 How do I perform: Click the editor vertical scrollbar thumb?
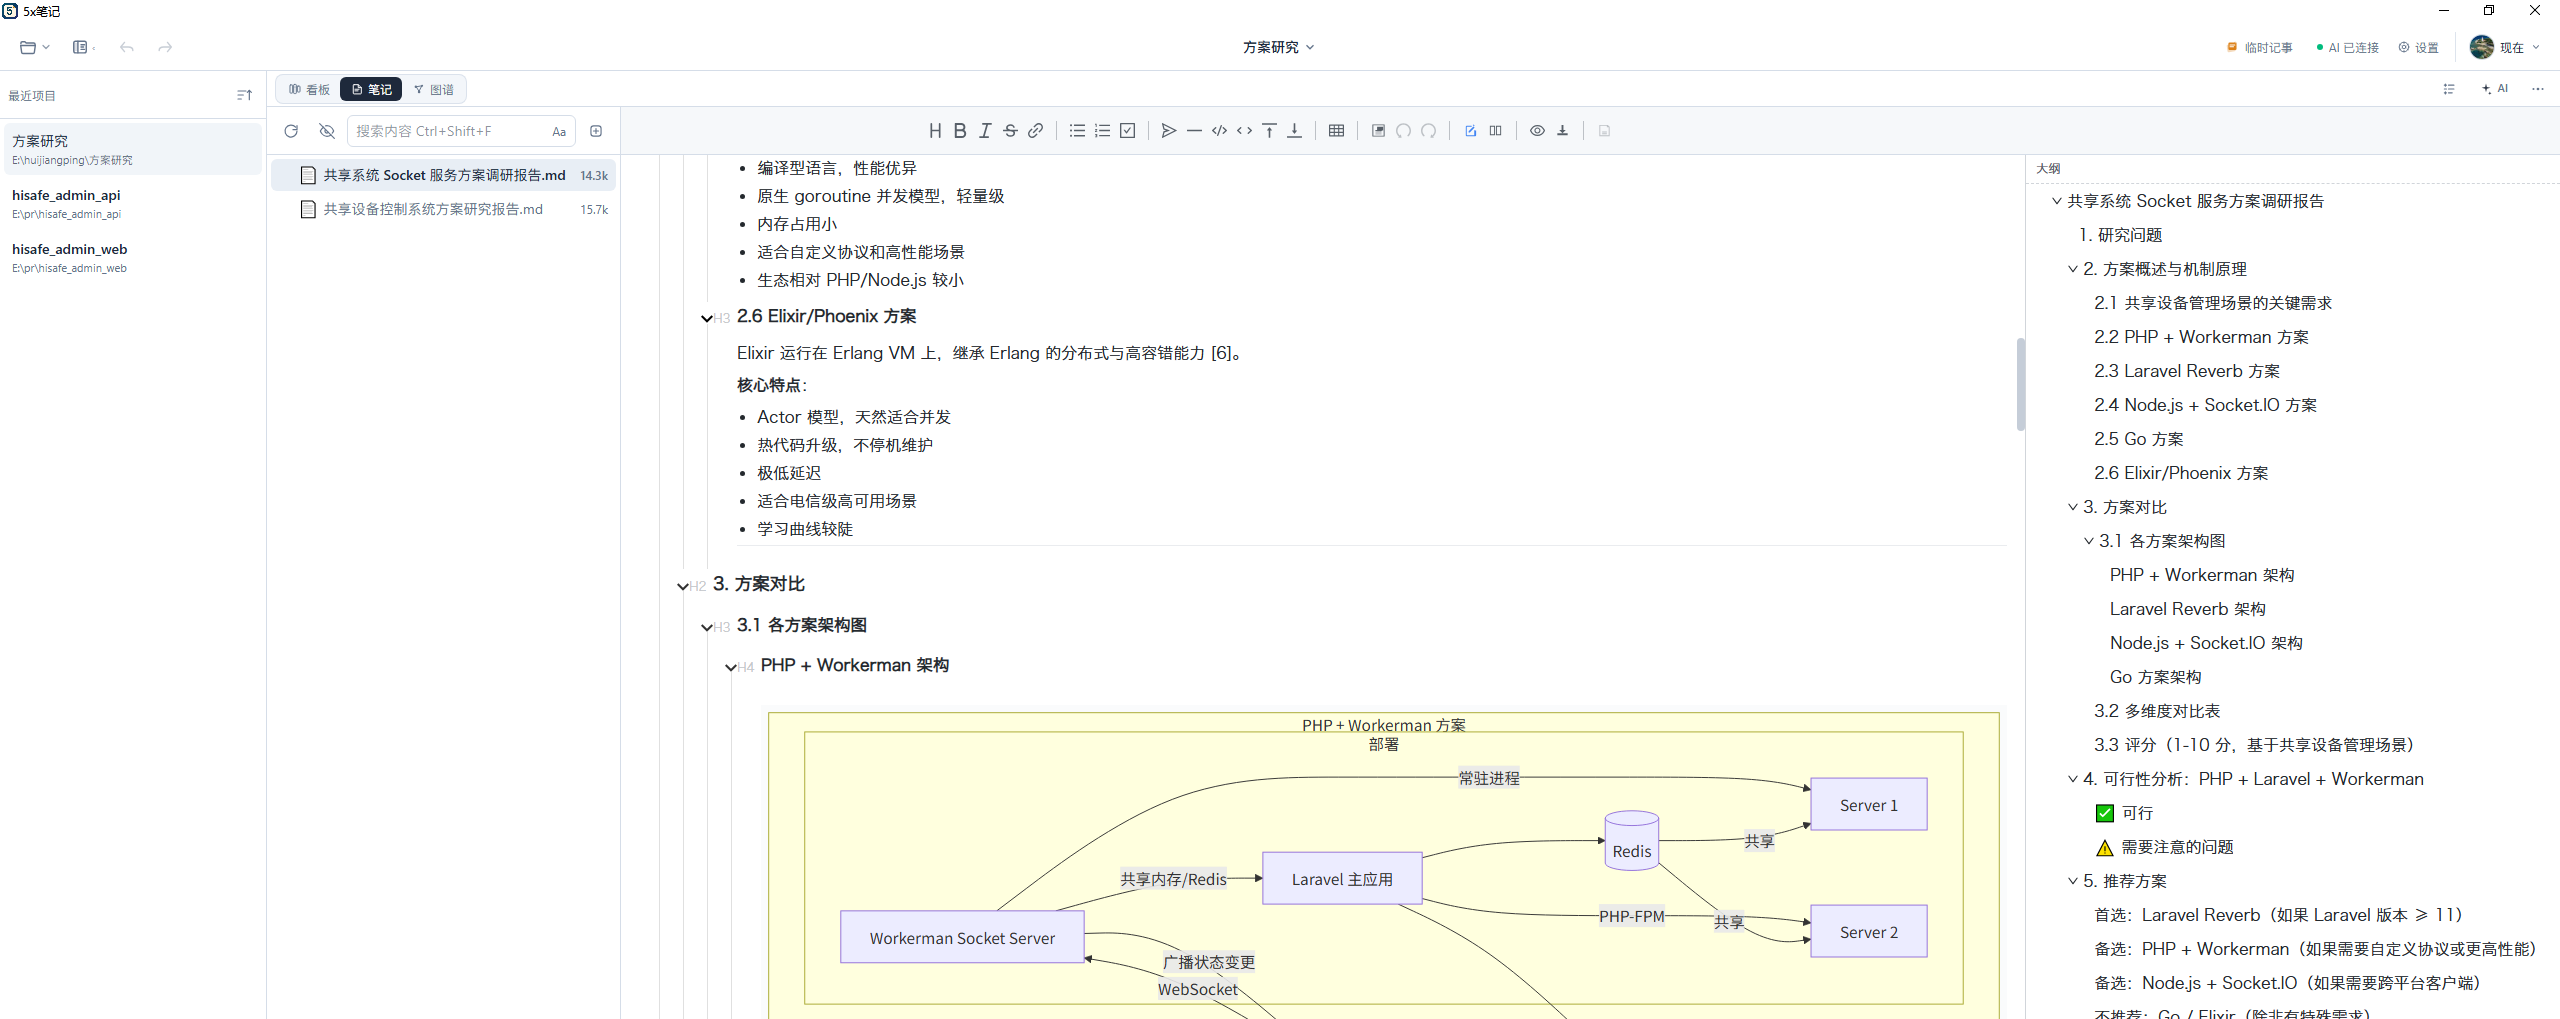click(2021, 384)
